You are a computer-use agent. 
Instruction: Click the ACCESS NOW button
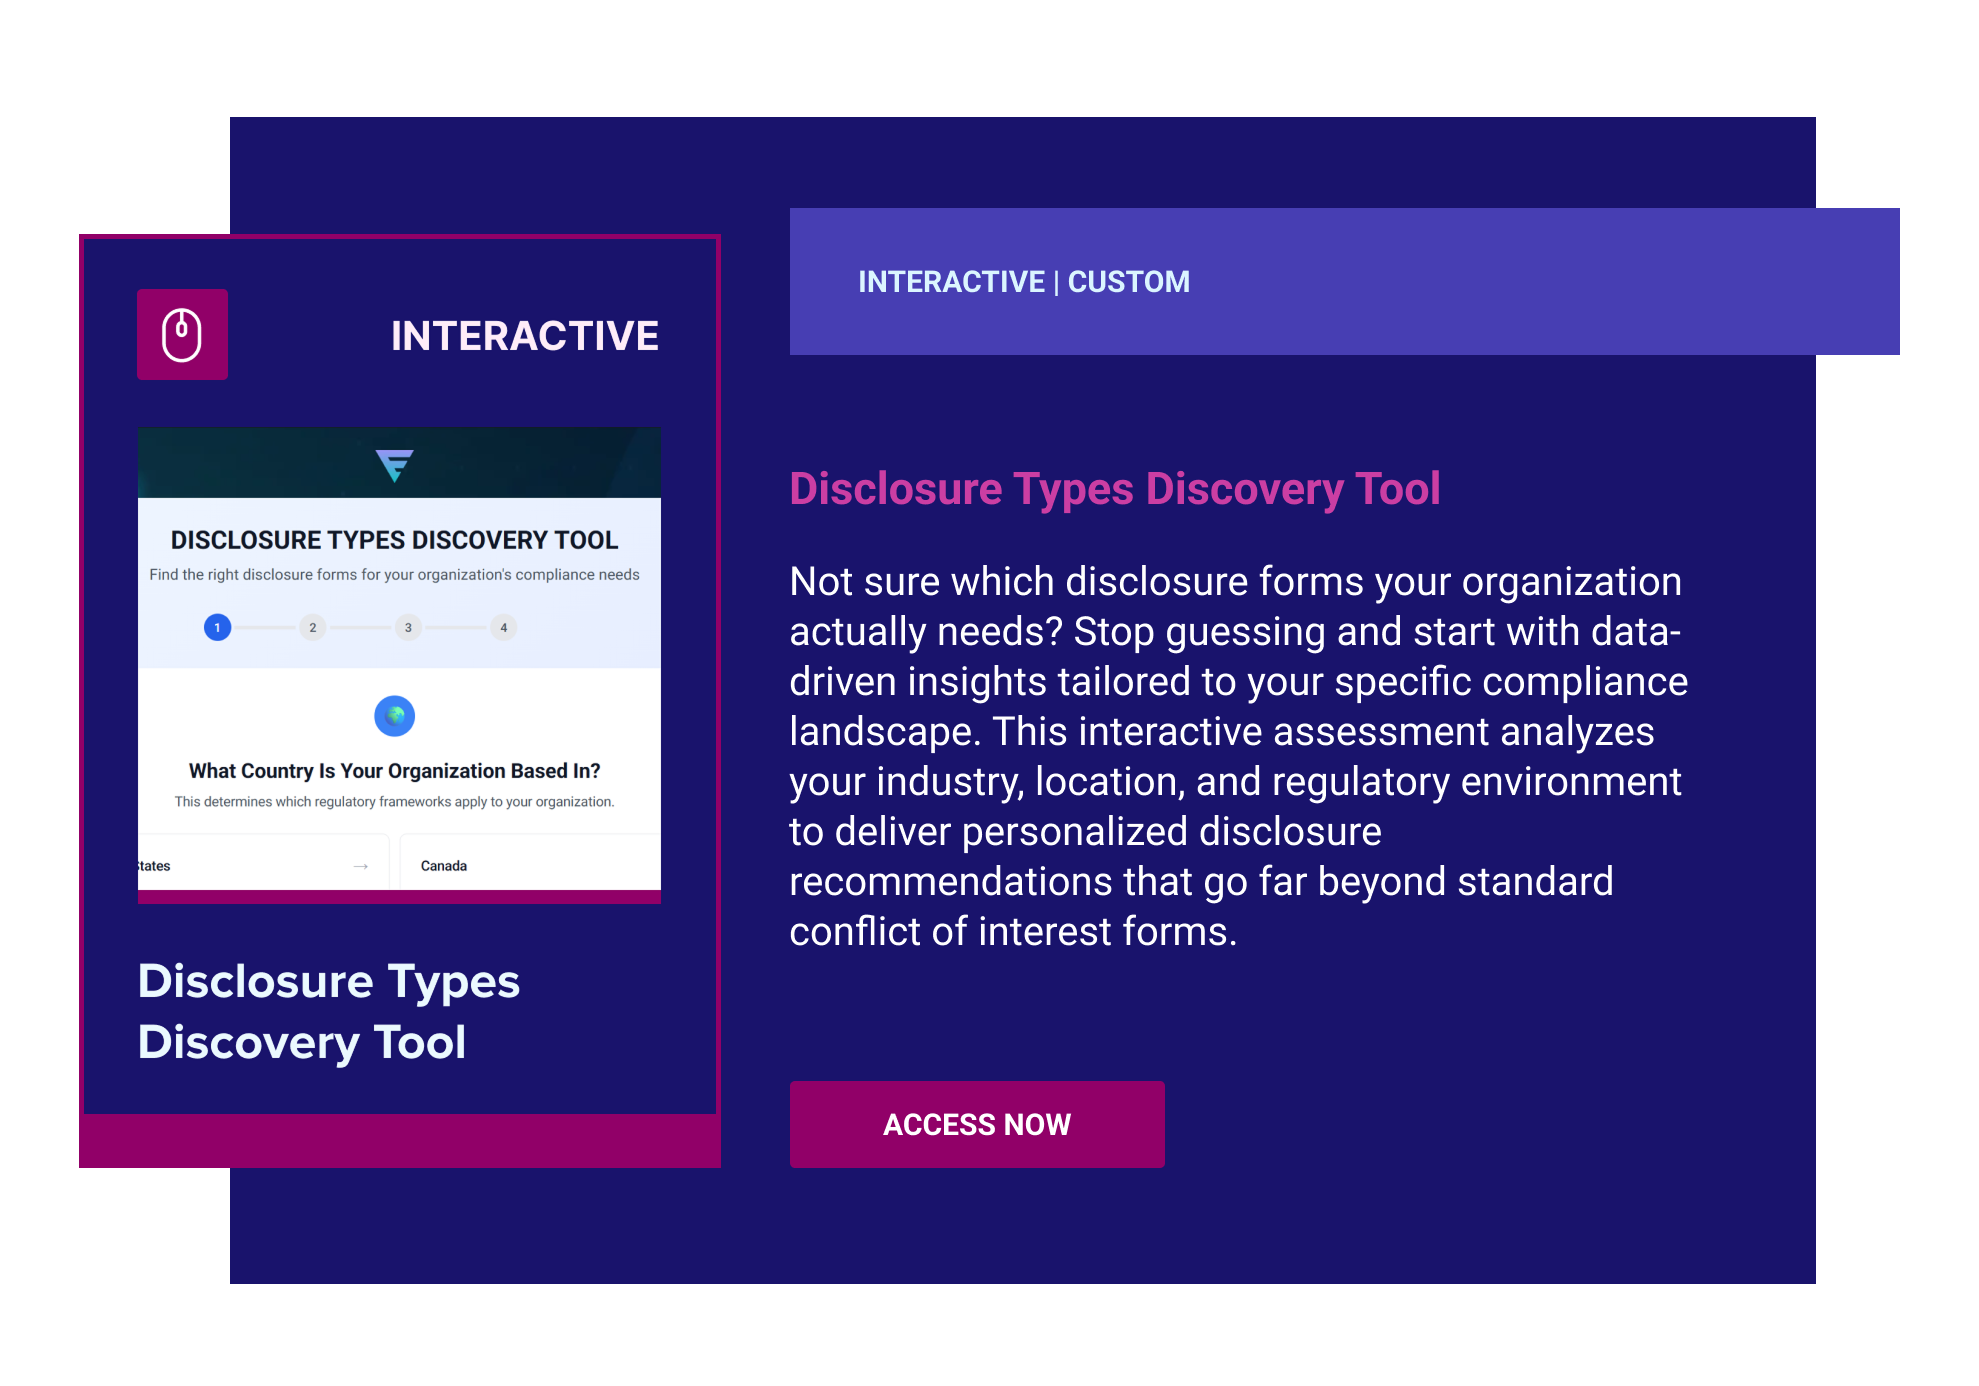tap(977, 1124)
